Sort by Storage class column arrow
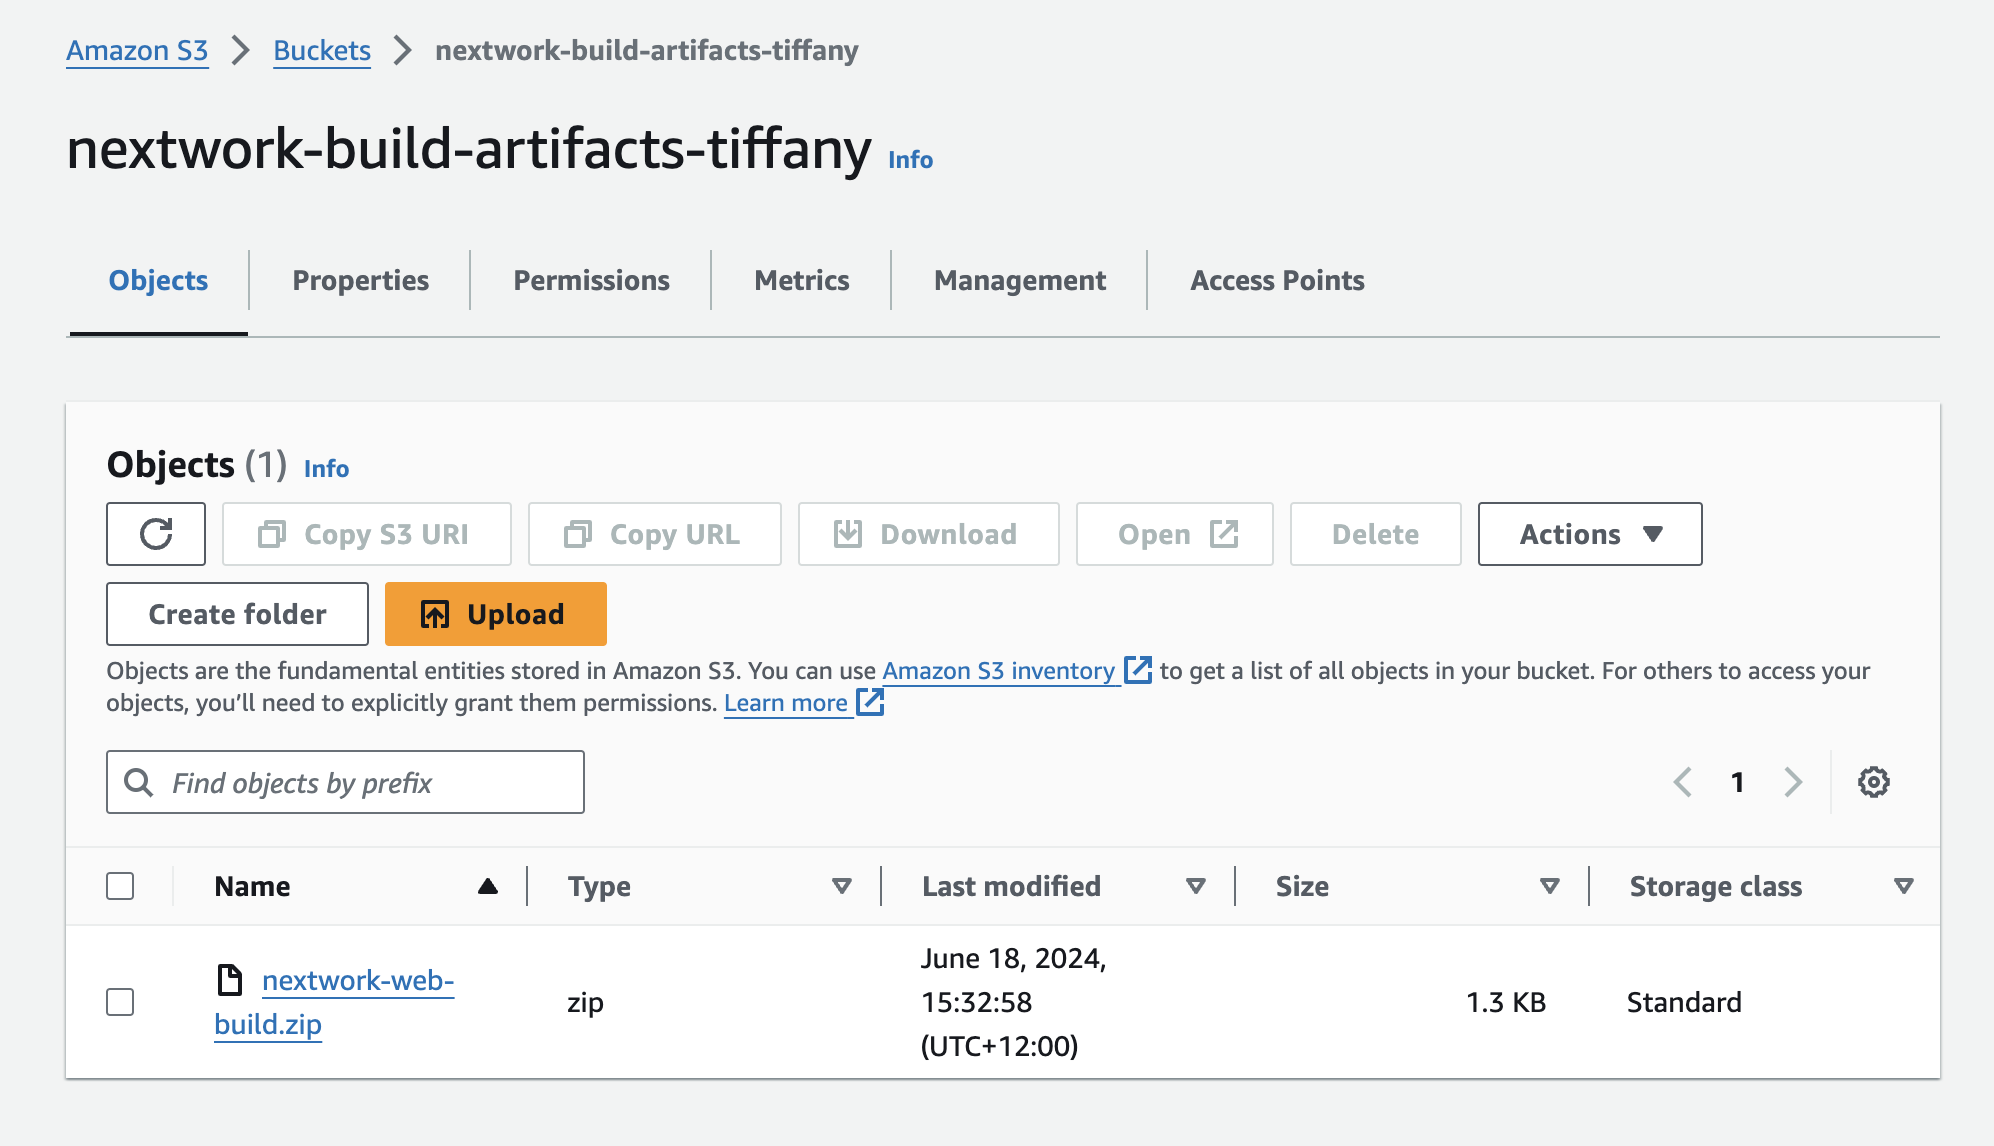This screenshot has width=1994, height=1146. (x=1903, y=886)
